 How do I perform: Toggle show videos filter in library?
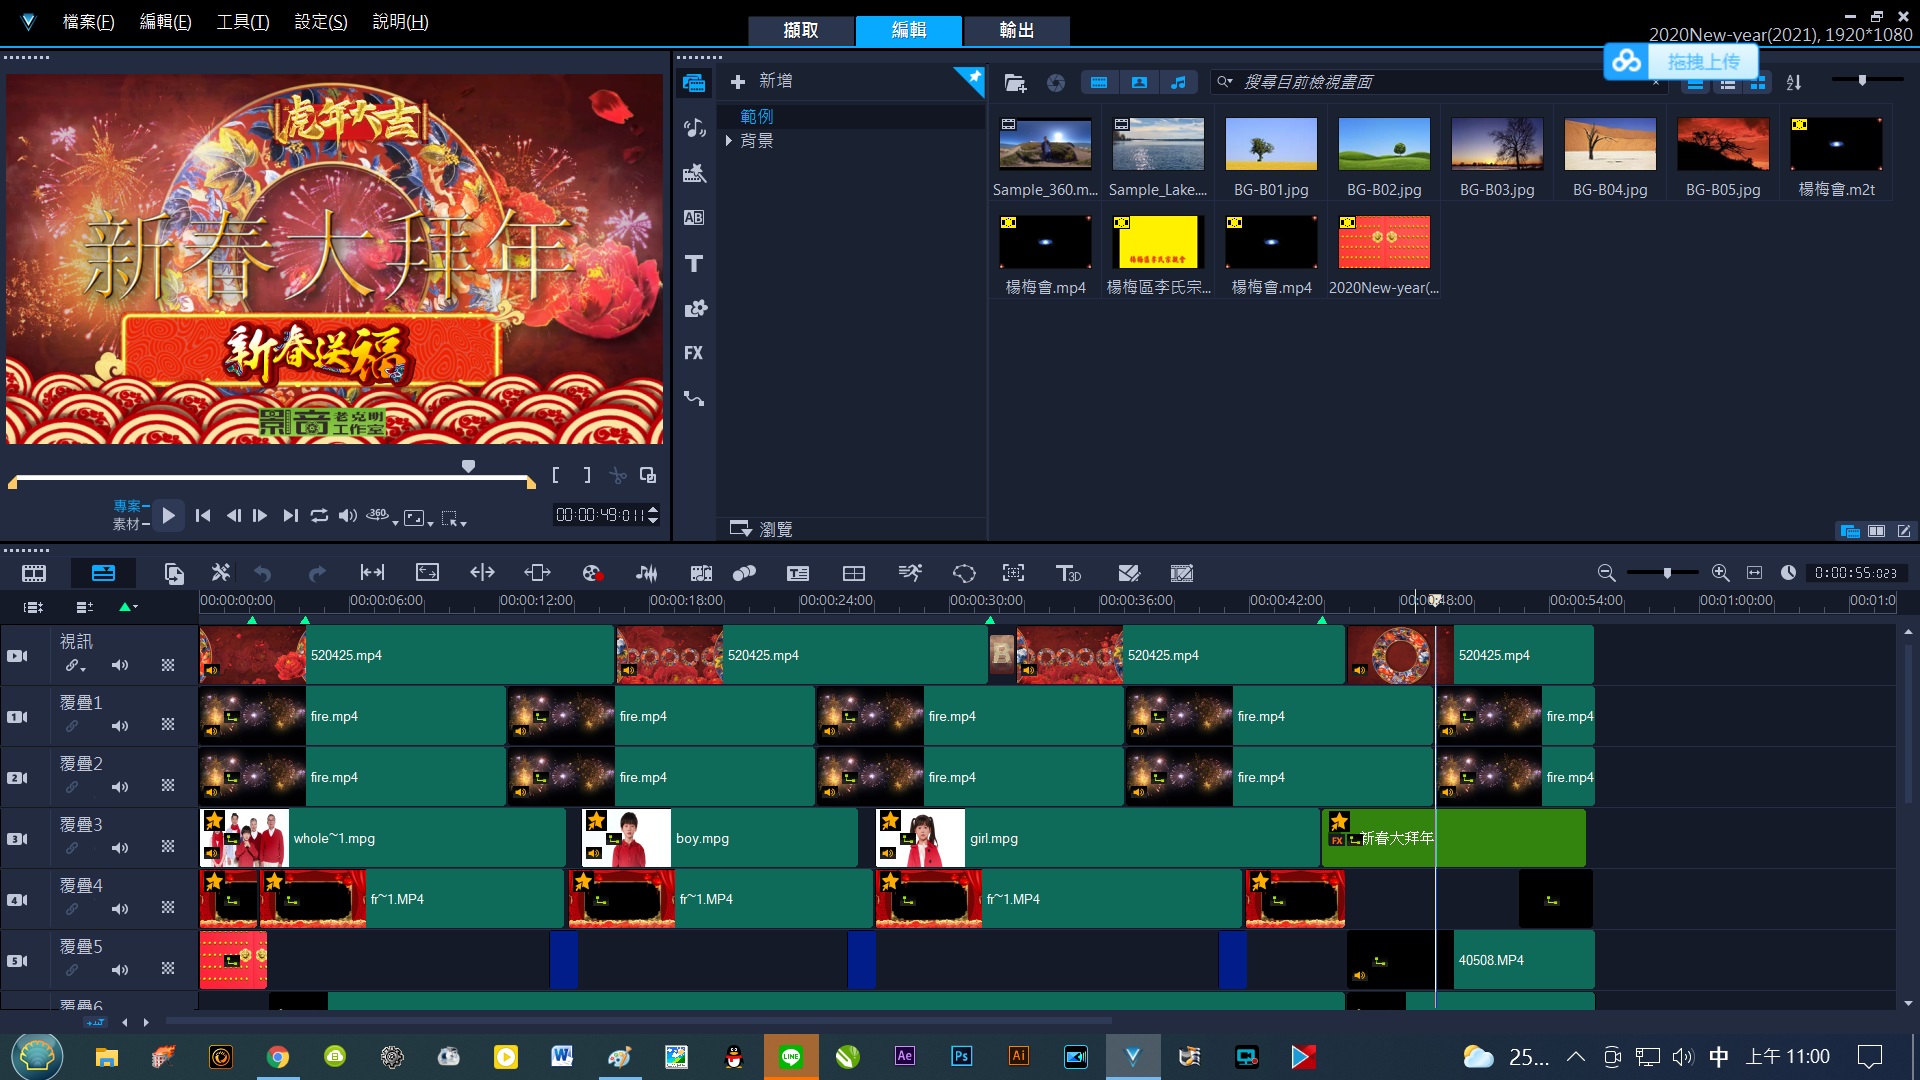[x=1099, y=83]
